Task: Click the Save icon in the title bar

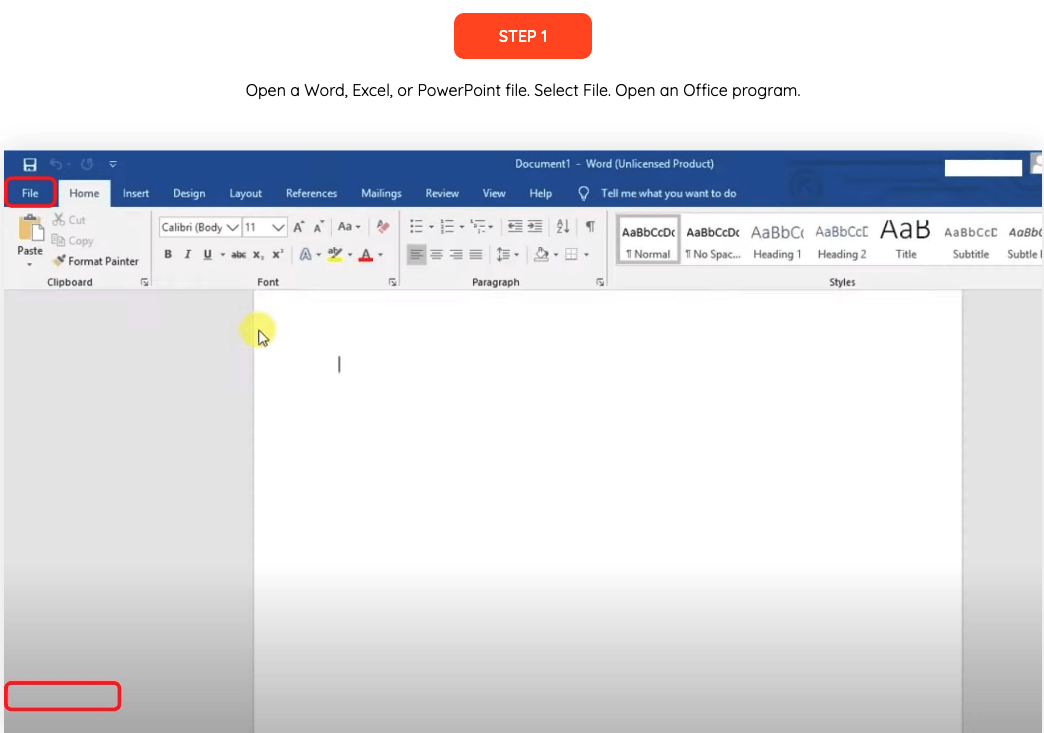Action: pos(30,164)
